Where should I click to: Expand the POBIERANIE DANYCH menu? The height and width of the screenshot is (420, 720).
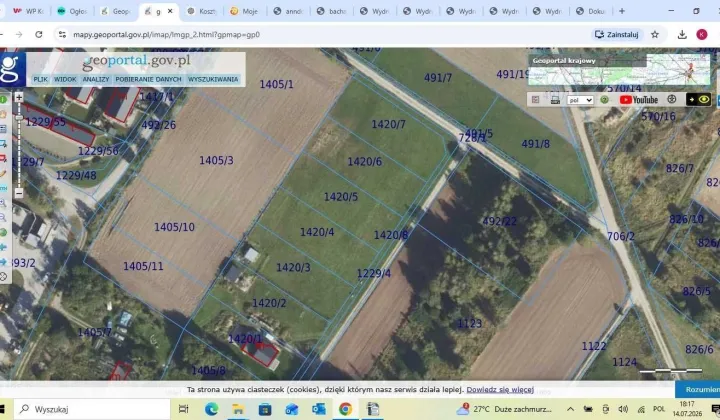(148, 79)
